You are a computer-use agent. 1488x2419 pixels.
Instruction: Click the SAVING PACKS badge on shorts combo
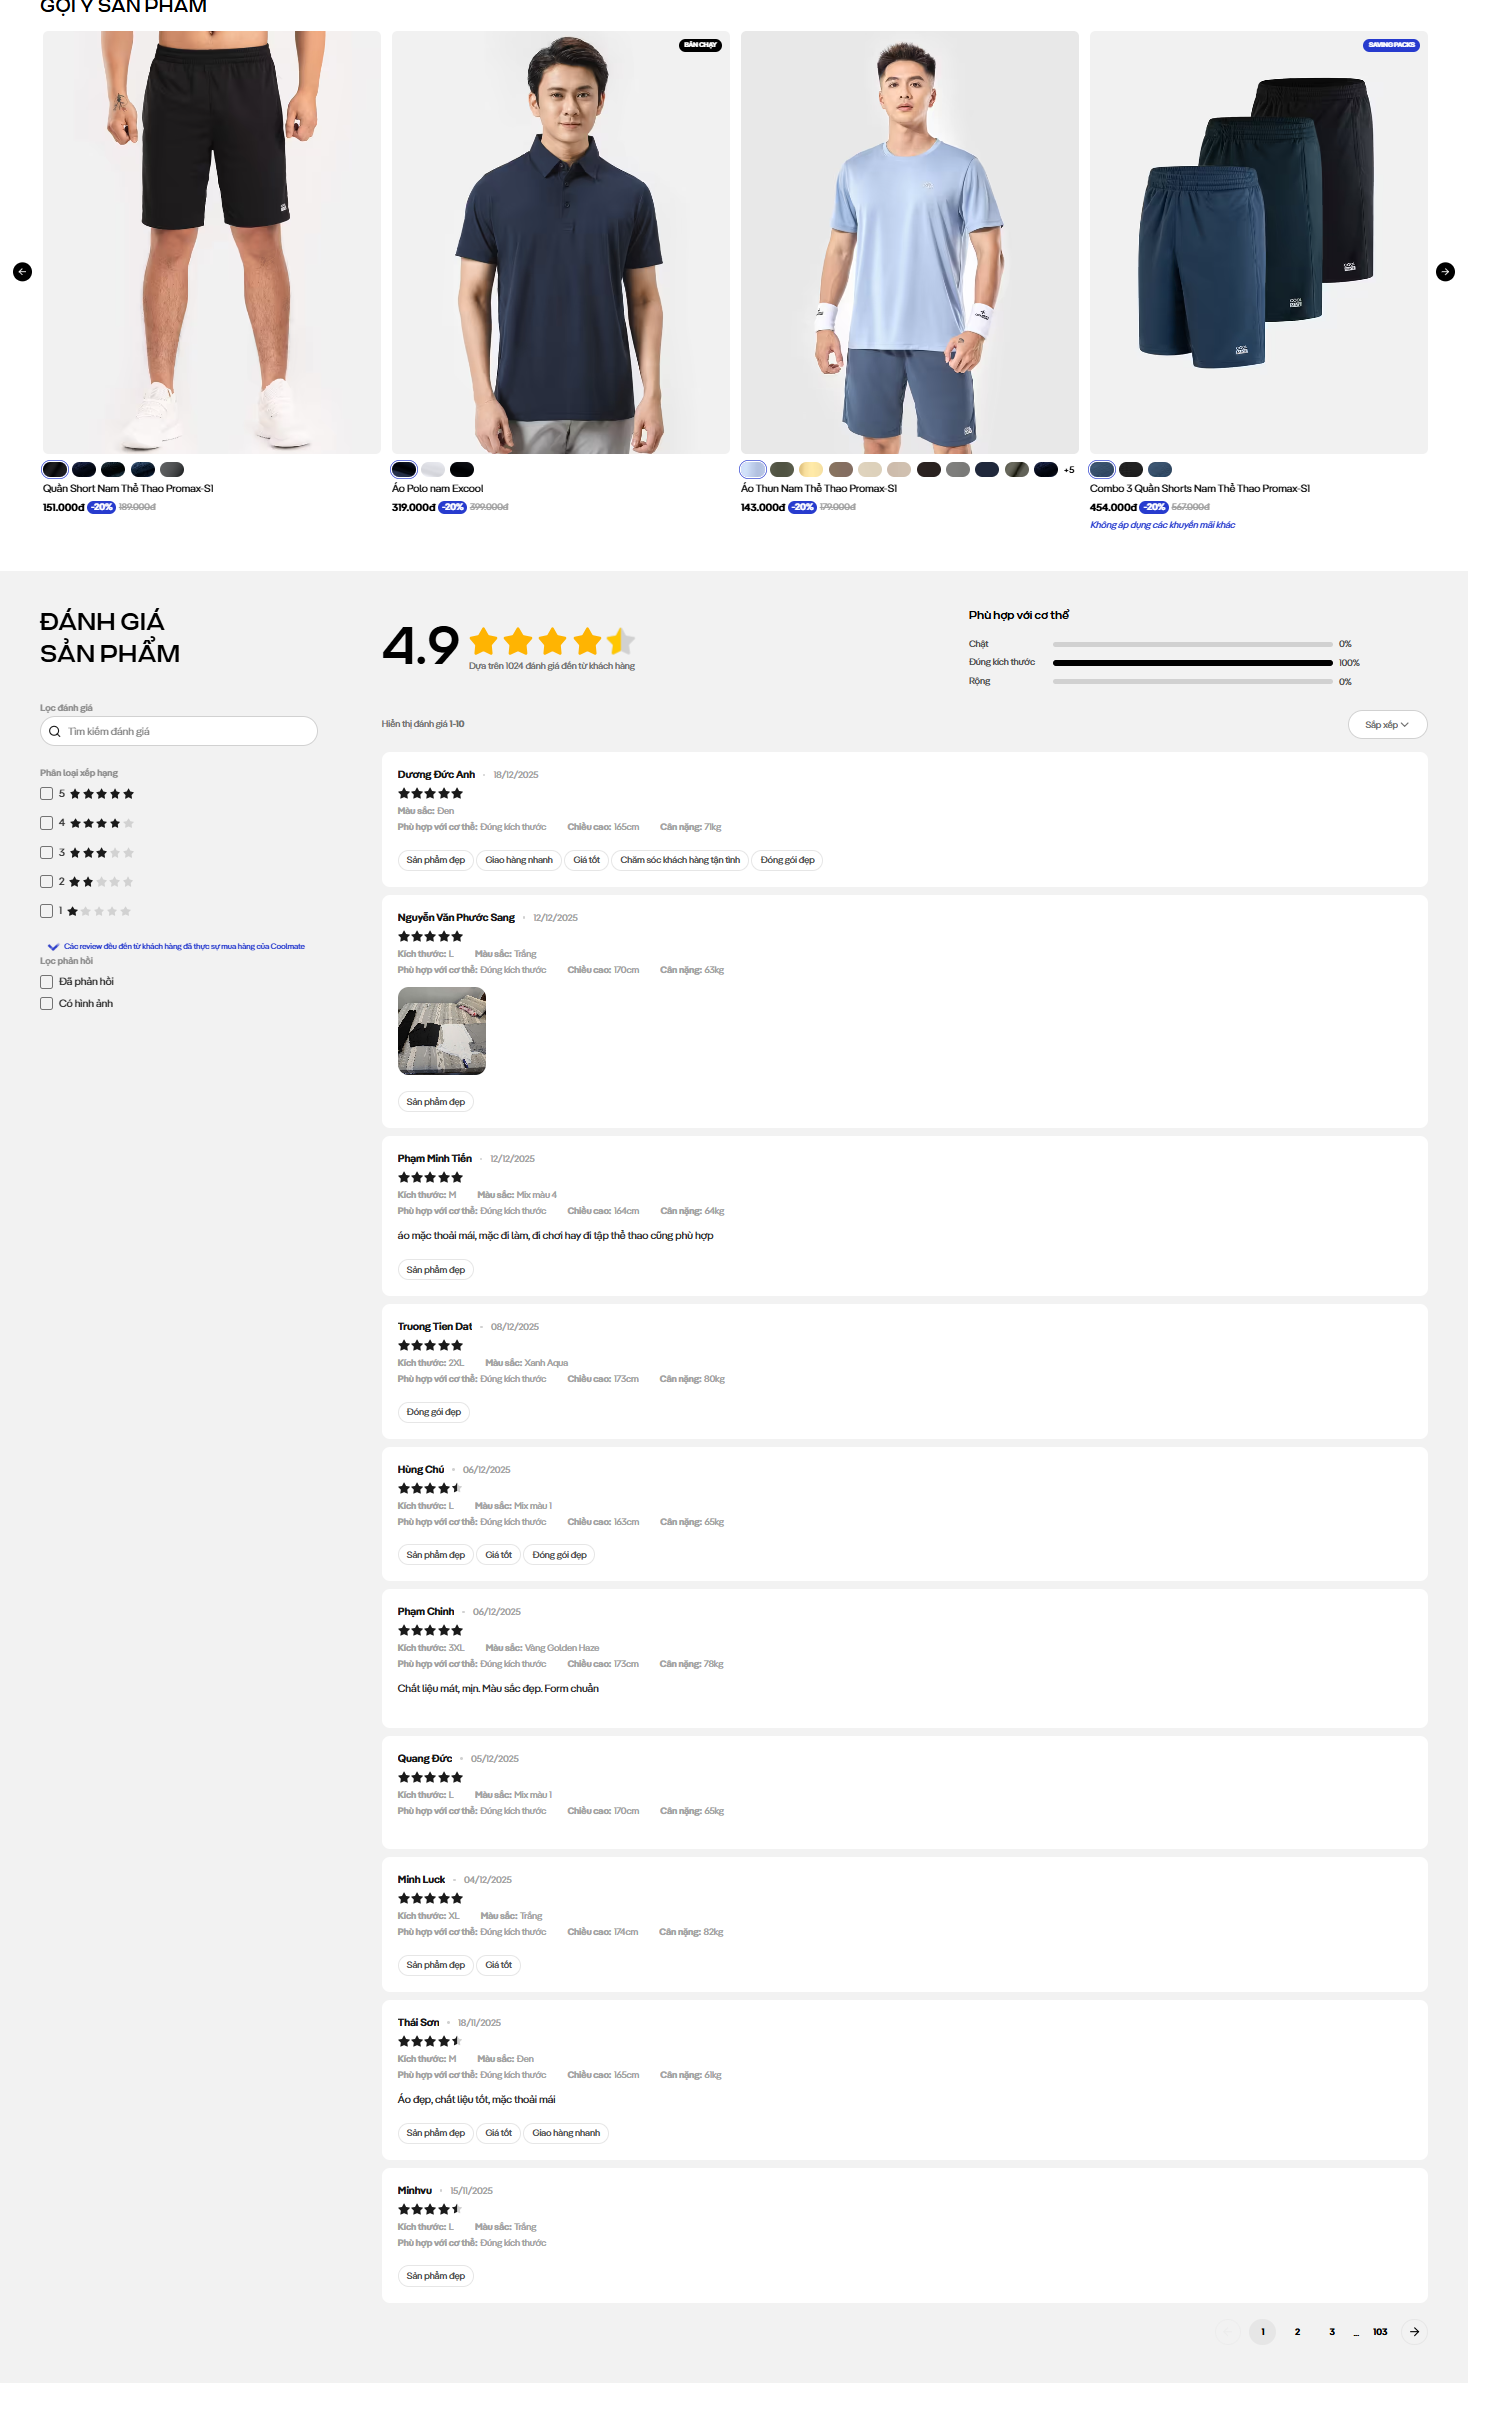(1391, 45)
